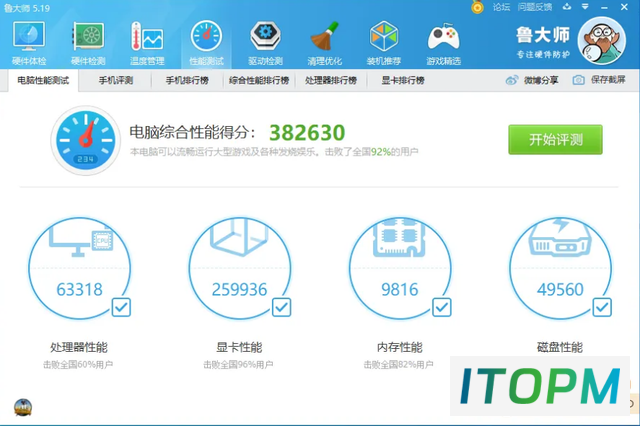This screenshot has width=640, height=426.
Task: Click memory score 9816
Action: click(x=400, y=289)
